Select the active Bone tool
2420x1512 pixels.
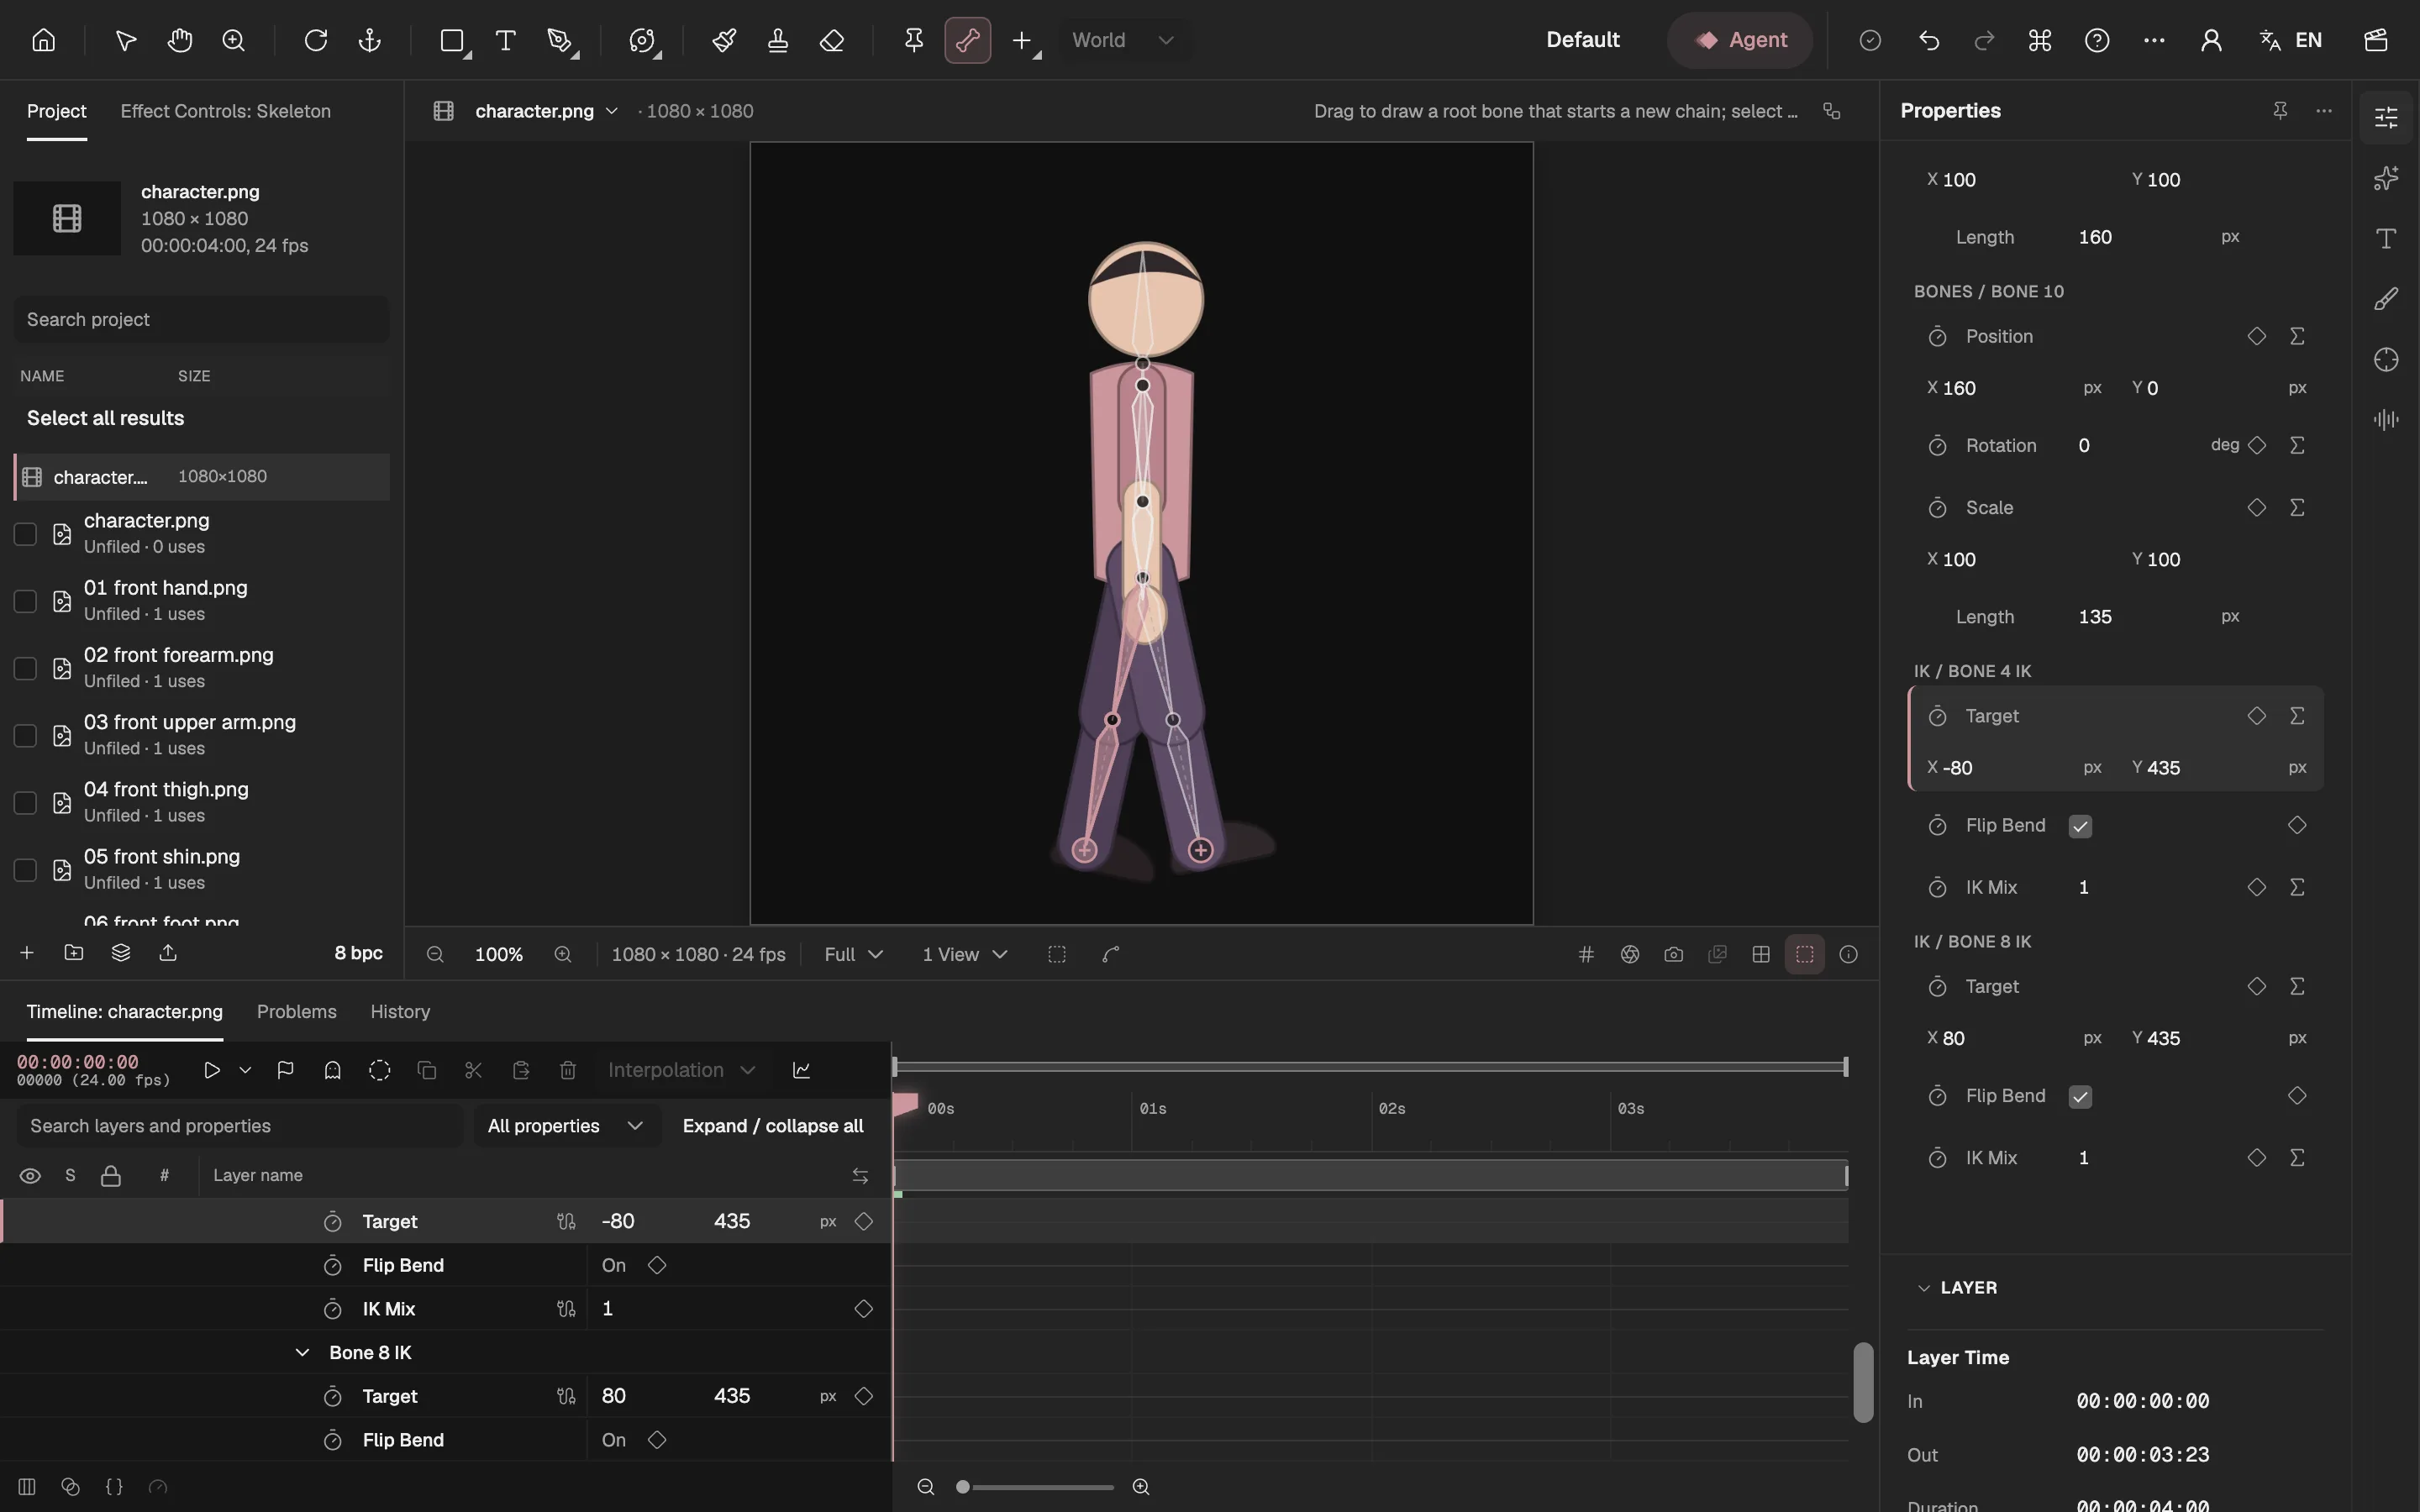click(968, 40)
